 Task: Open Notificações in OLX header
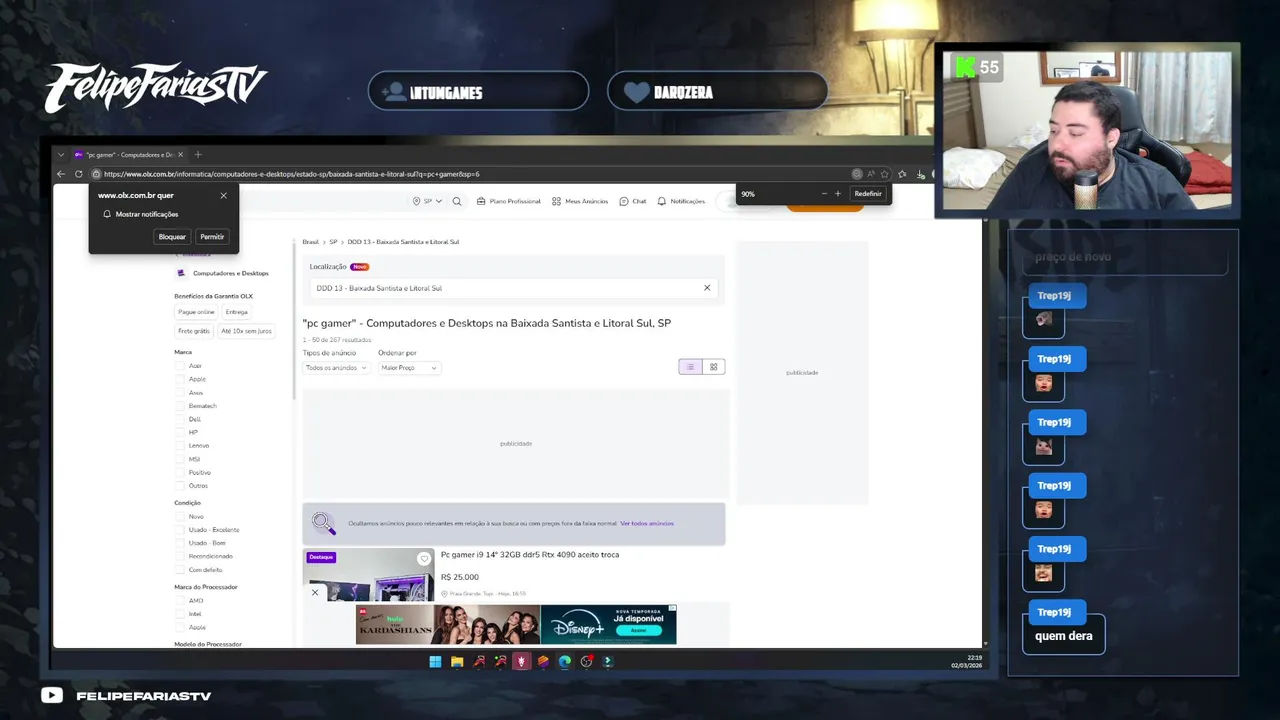pos(681,201)
